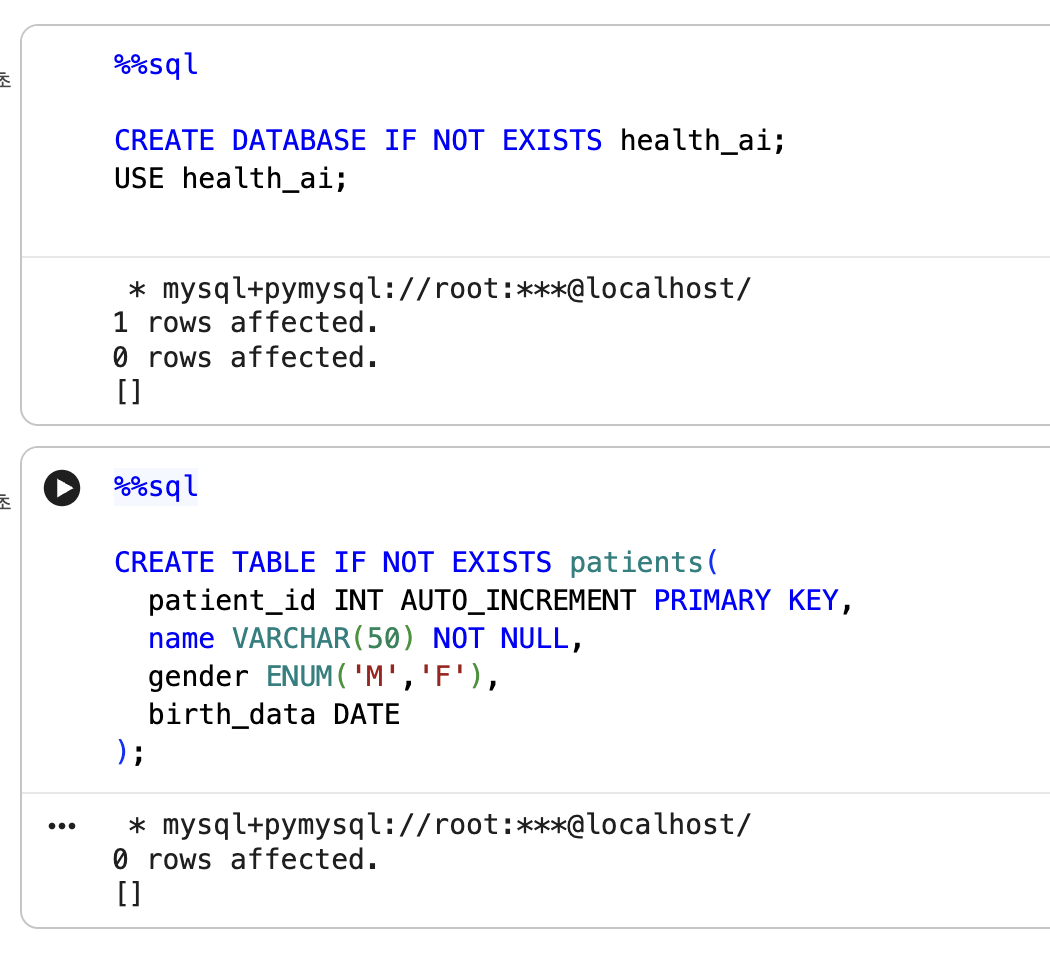
Task: Run the CREATE TABLE patients cell
Action: pos(62,487)
